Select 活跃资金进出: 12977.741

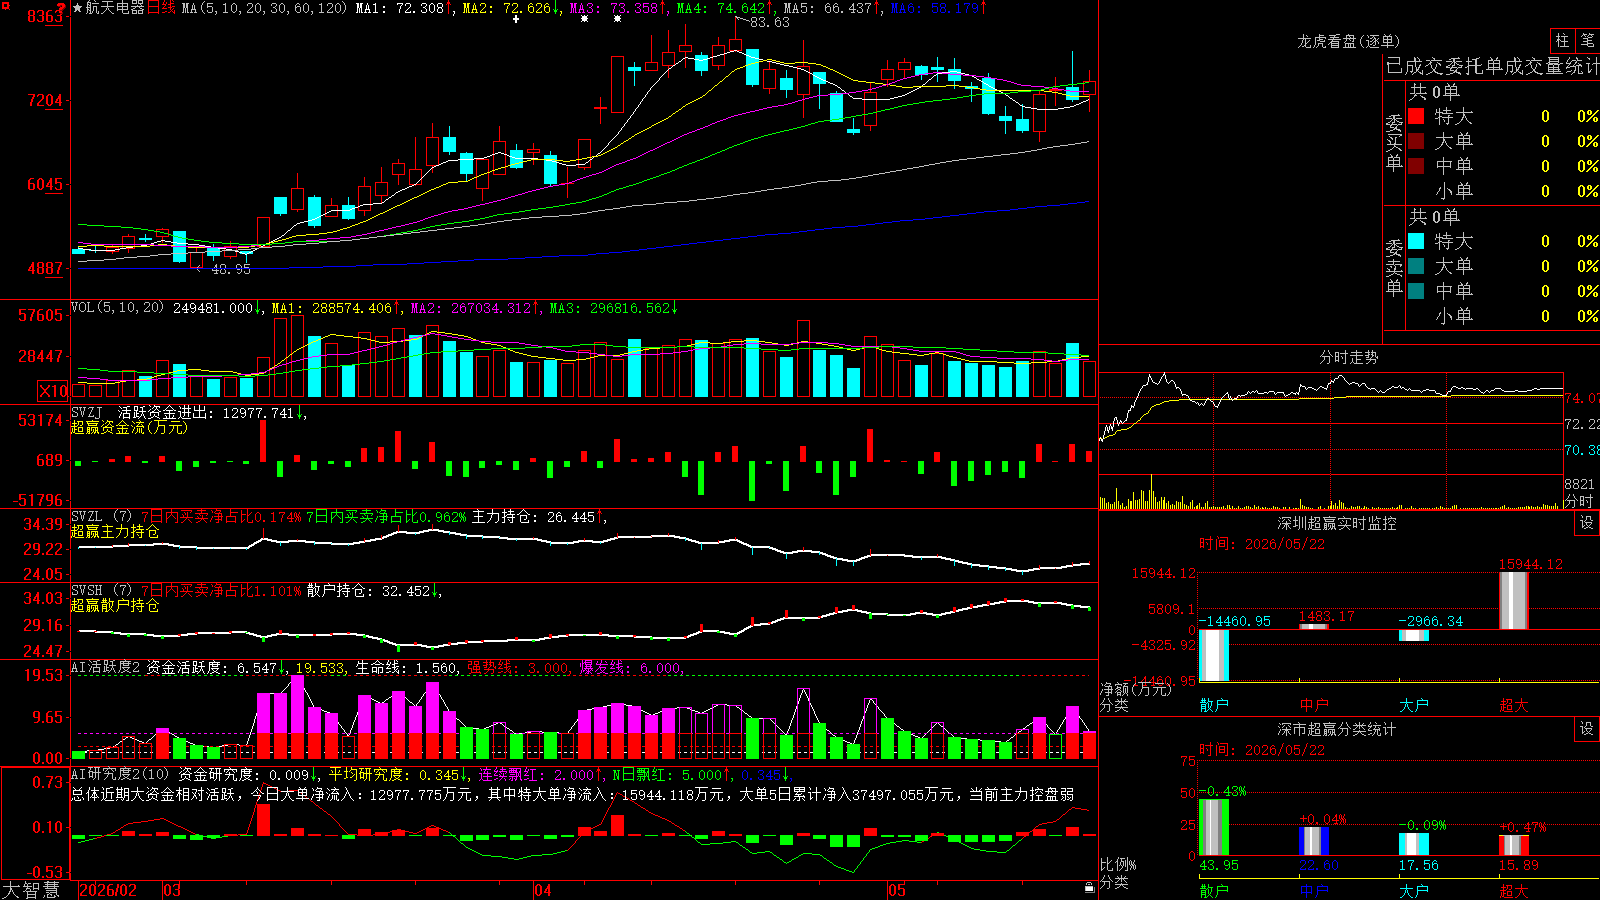(x=206, y=412)
